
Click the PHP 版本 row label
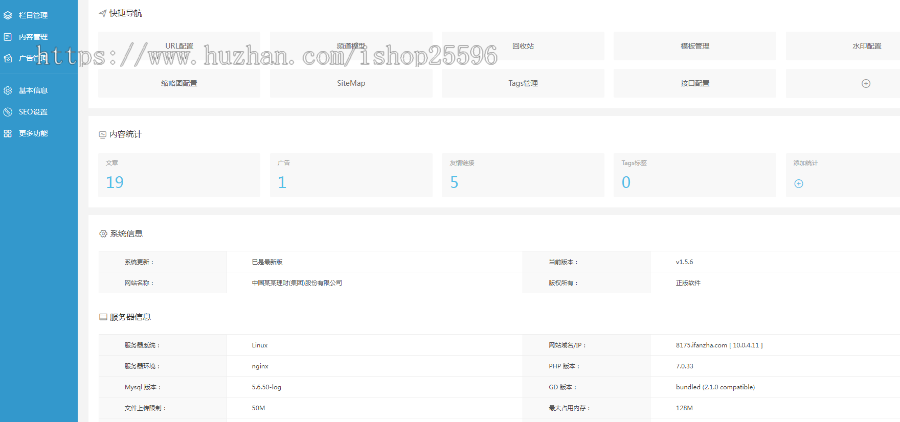coord(564,366)
